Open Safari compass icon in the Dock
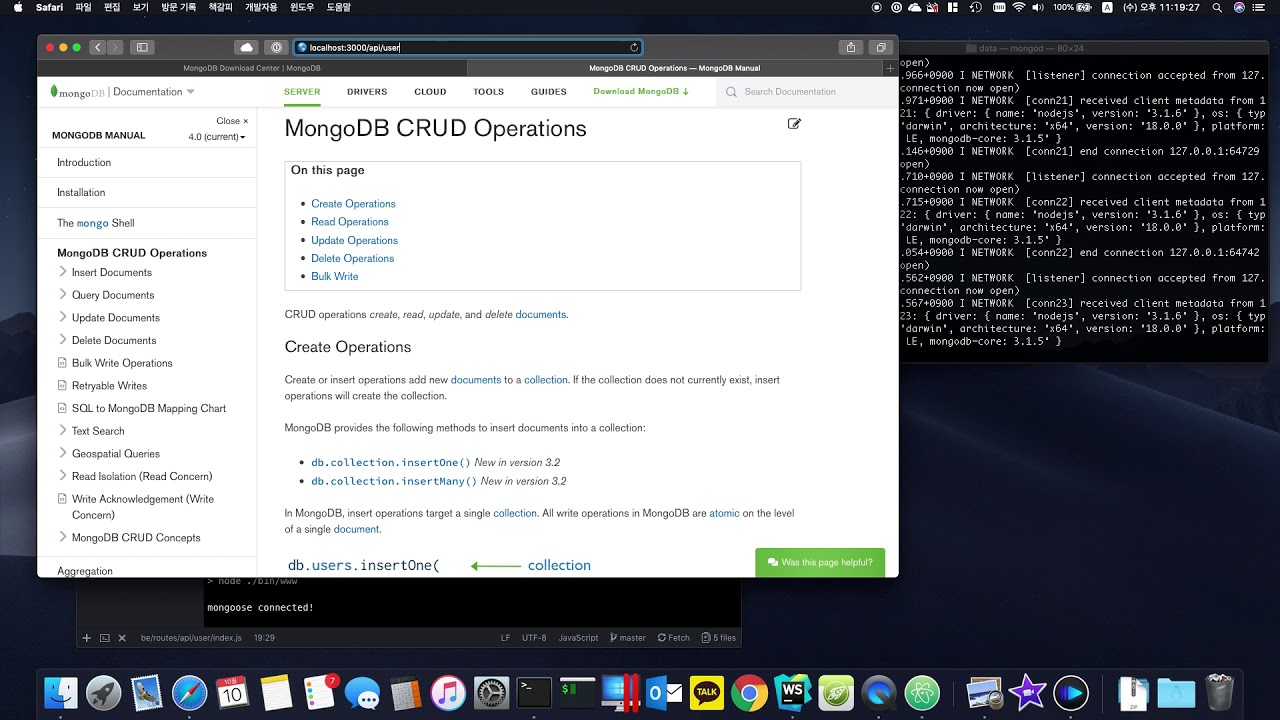The width and height of the screenshot is (1280, 720). (189, 692)
